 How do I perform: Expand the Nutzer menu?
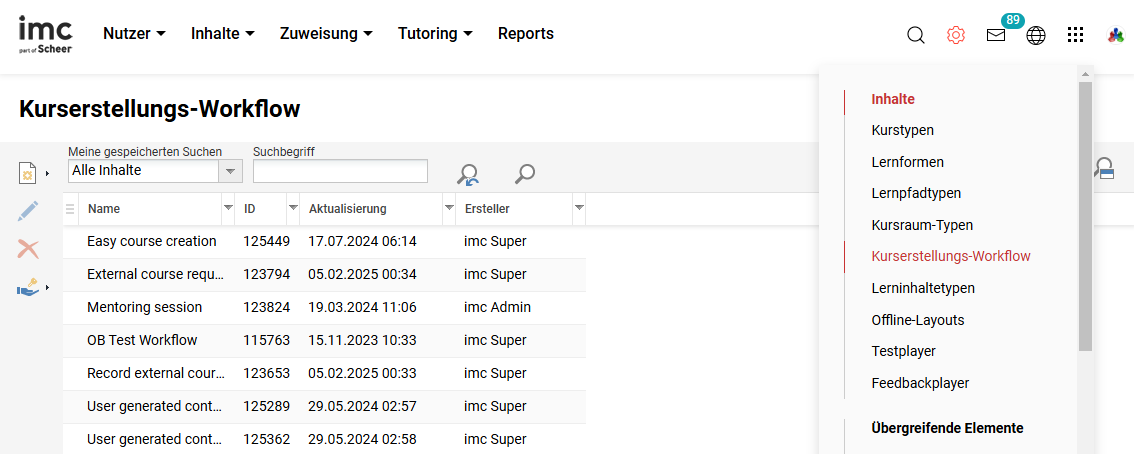(134, 34)
